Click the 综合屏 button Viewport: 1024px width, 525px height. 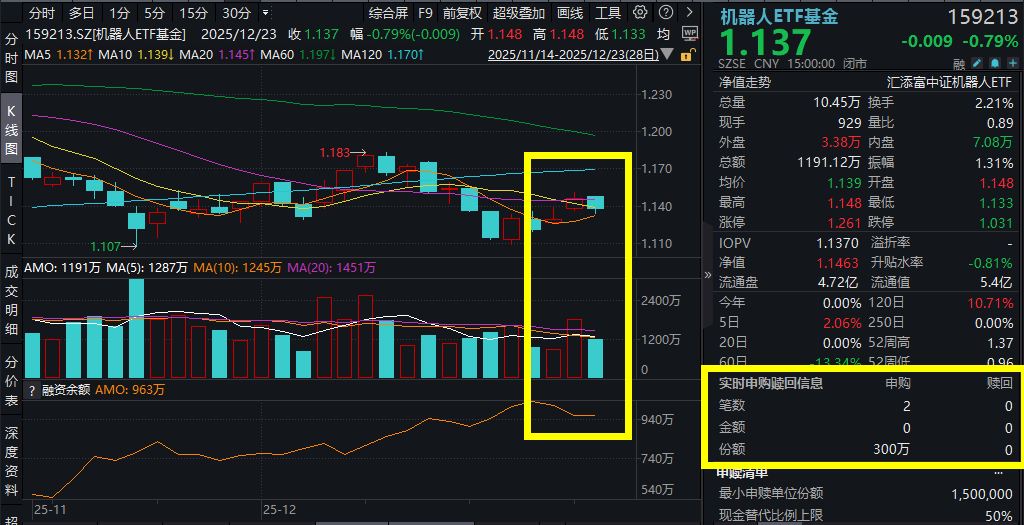(387, 13)
